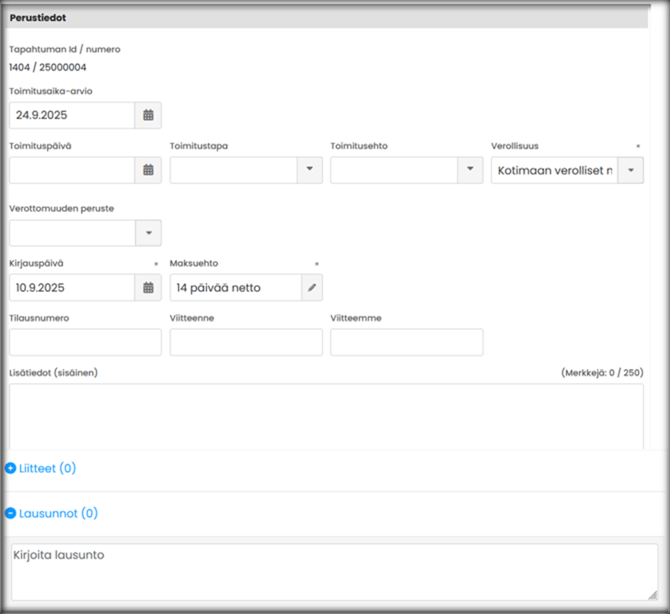Click the Tilausnumero text field
Image resolution: width=670 pixels, height=614 pixels.
[85, 343]
